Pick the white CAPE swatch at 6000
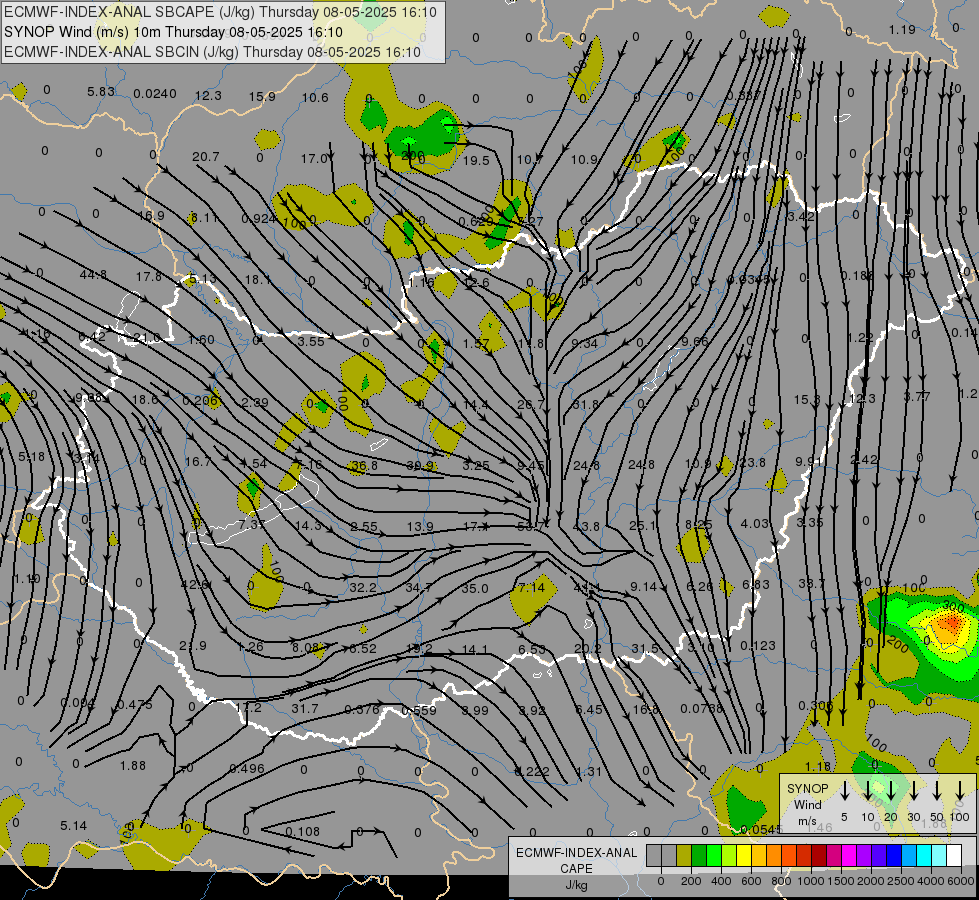This screenshot has width=979, height=900. point(953,855)
